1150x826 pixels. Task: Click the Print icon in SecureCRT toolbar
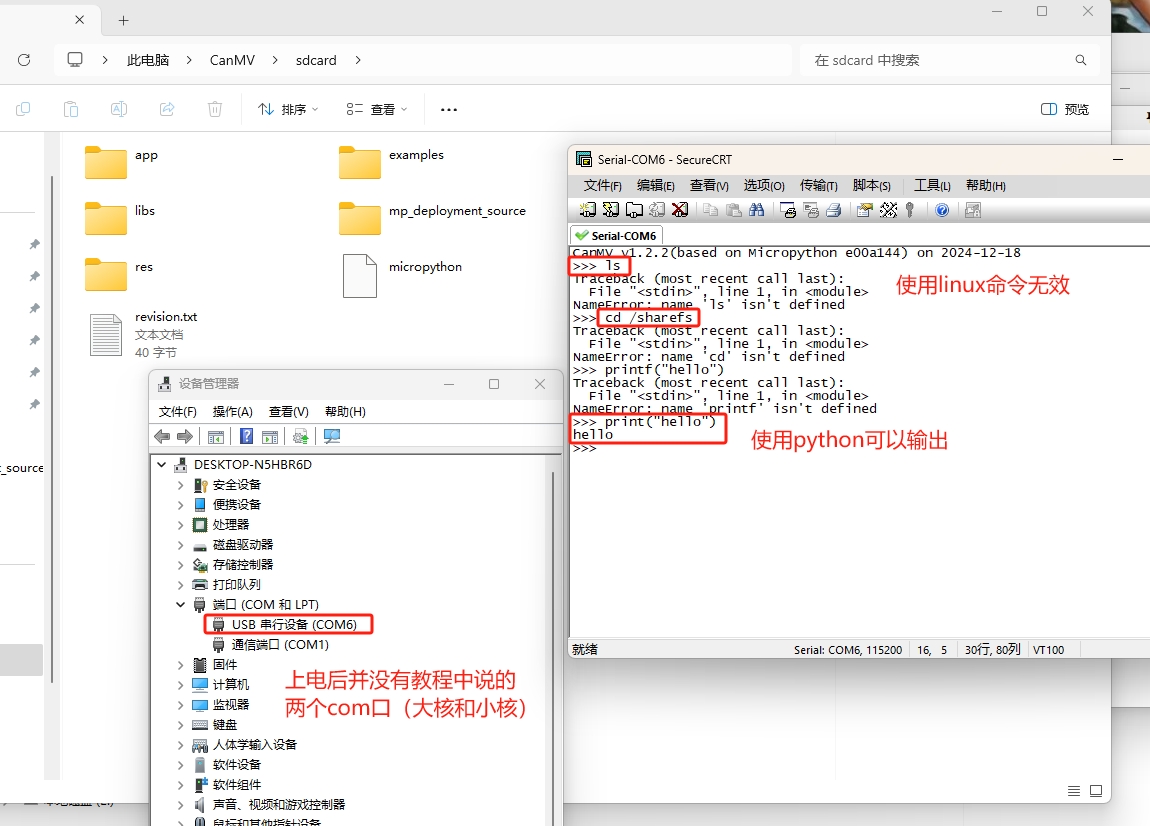pyautogui.click(x=835, y=209)
